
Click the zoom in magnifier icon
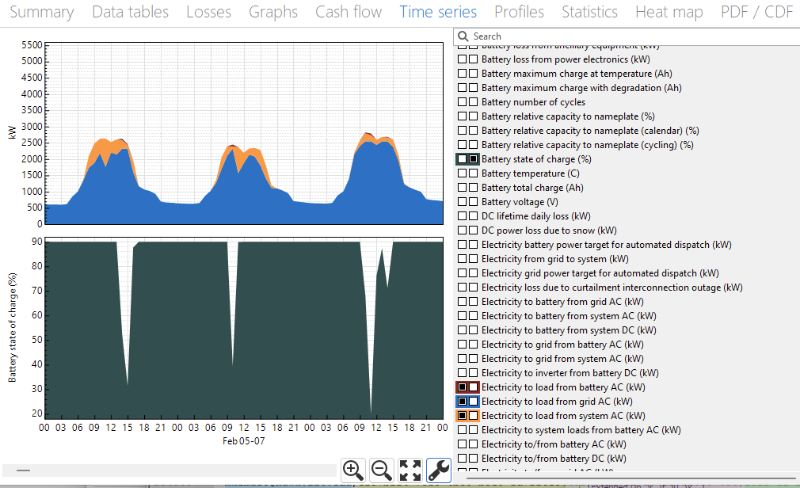point(353,470)
